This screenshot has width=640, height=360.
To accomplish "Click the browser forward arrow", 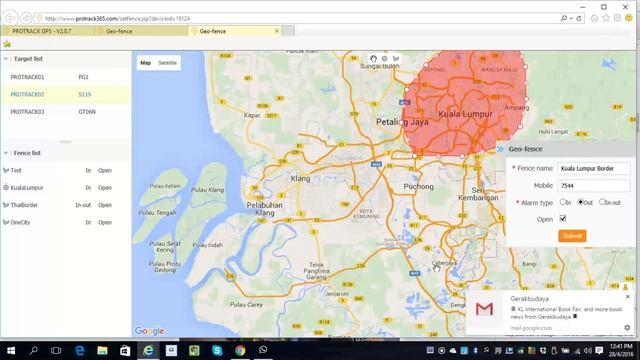I will coord(26,18).
